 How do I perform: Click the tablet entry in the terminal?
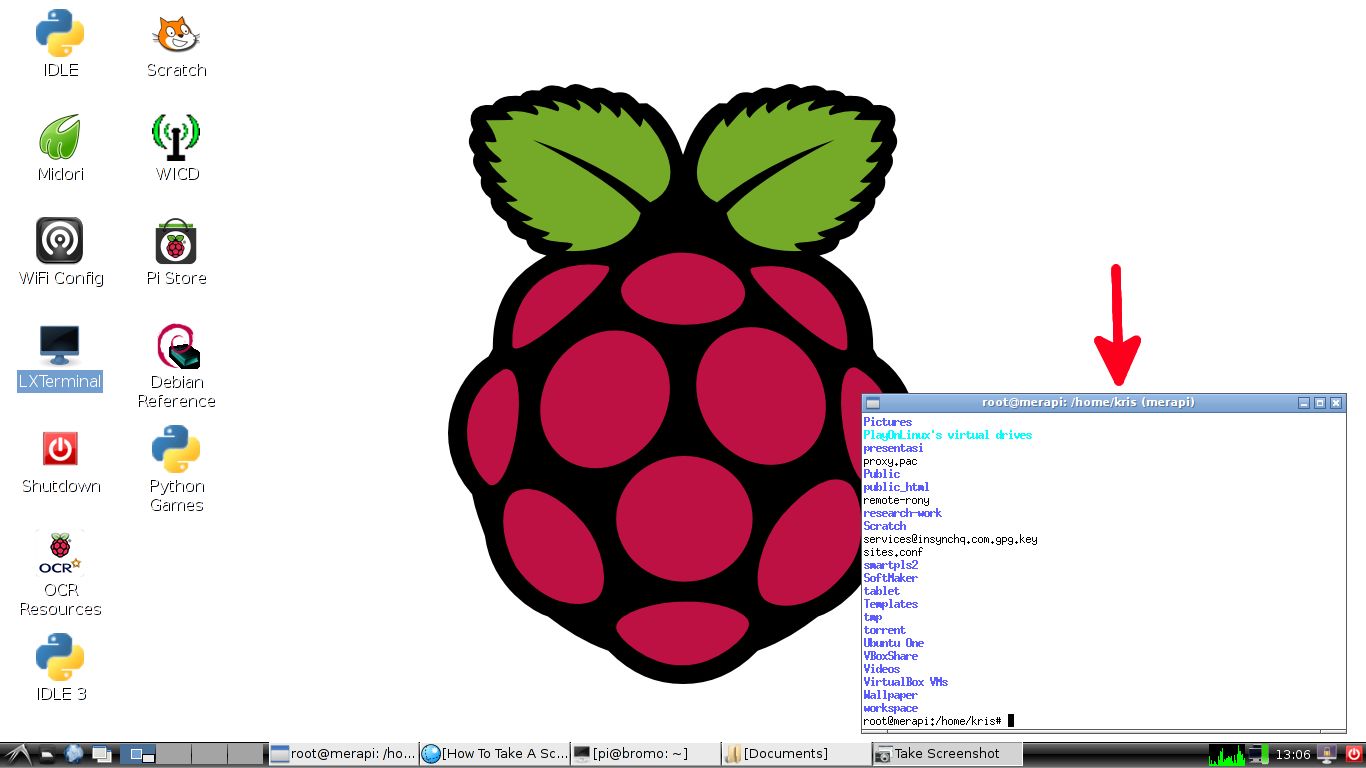click(x=882, y=591)
